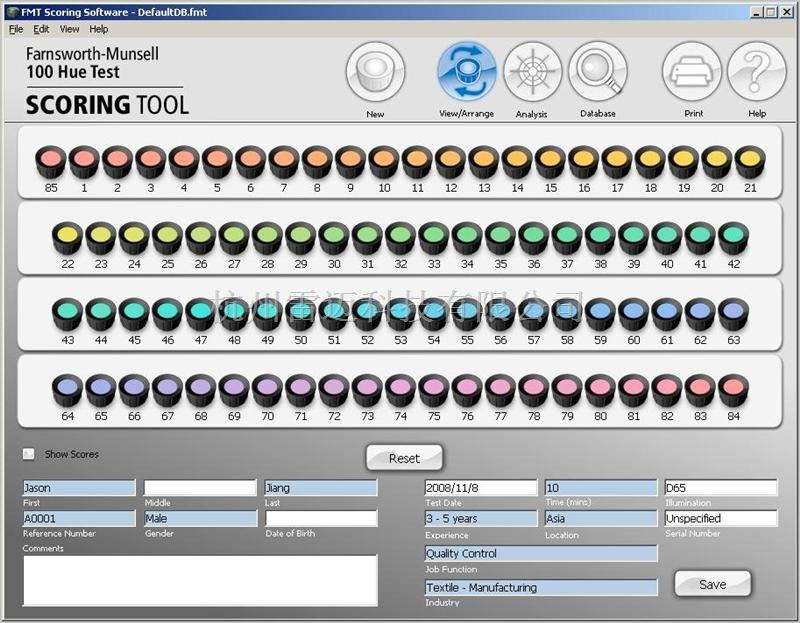Open the Help menu
800x623 pixels.
(x=98, y=29)
